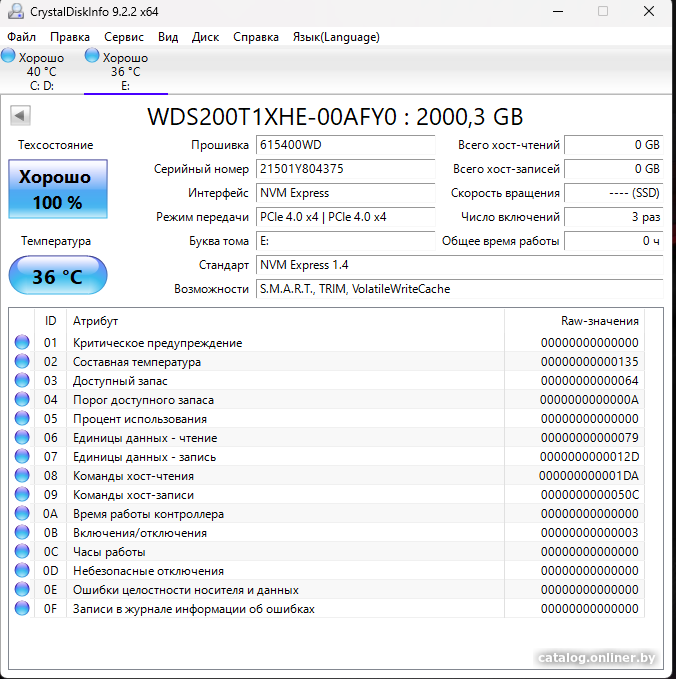Click status orb for Ошибки целостности носителя
The image size is (676, 679).
pos(22,590)
